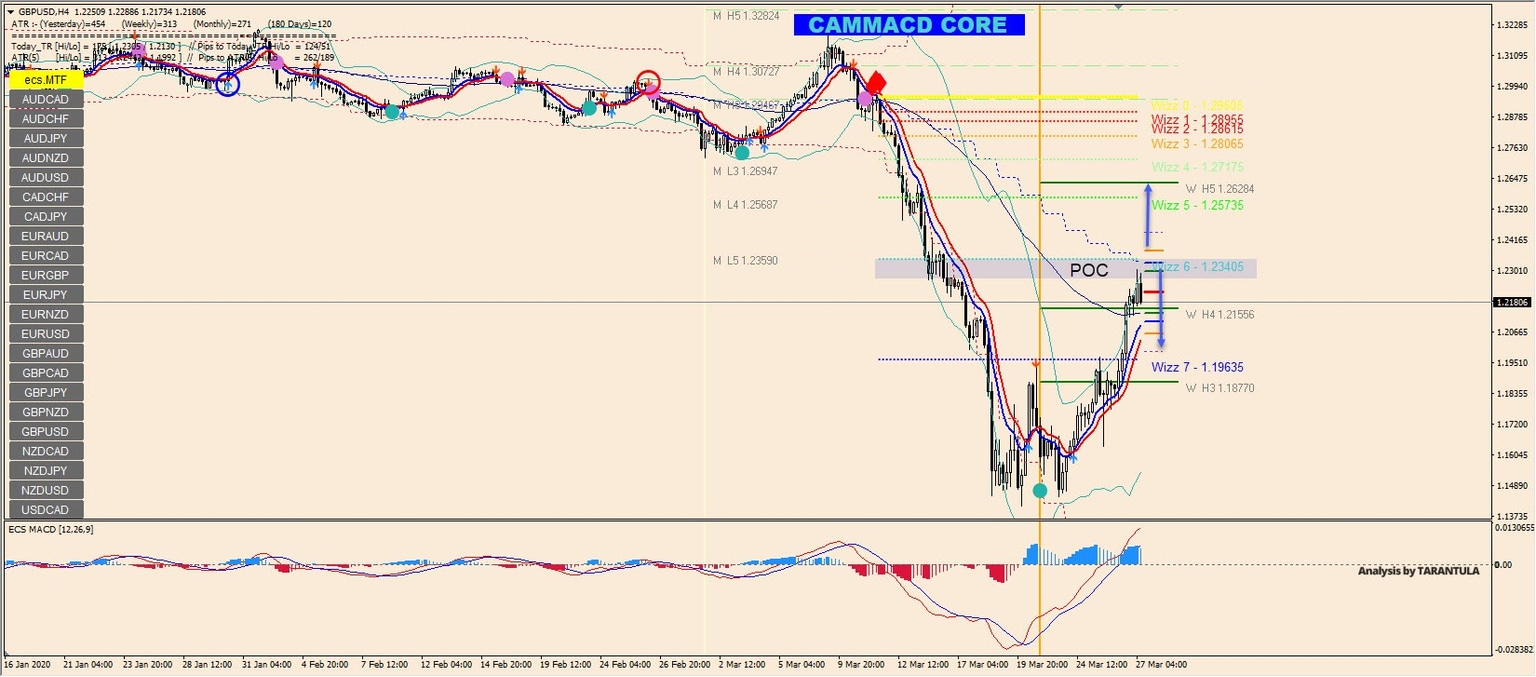The height and width of the screenshot is (677, 1536).
Task: Switch to the AUDCAD symbol
Action: [x=45, y=99]
